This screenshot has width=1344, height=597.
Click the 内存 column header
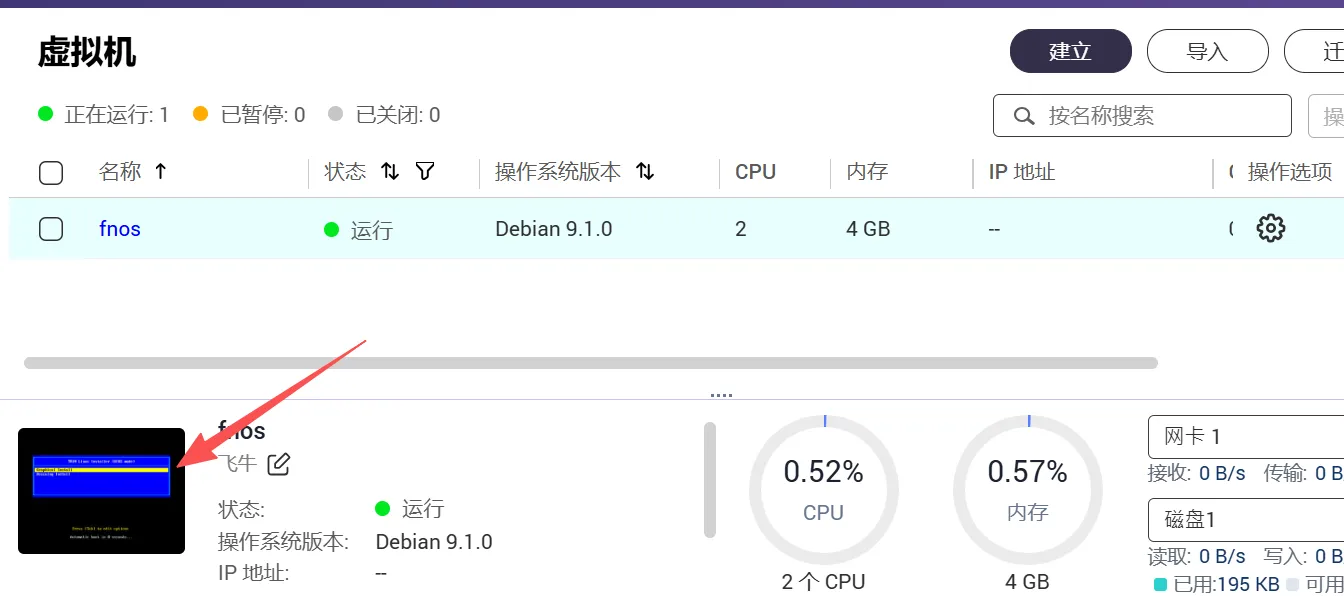pyautogui.click(x=867, y=172)
